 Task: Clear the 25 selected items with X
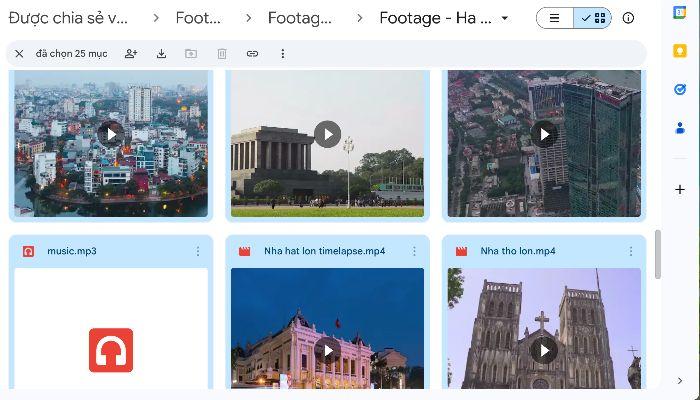tap(19, 54)
